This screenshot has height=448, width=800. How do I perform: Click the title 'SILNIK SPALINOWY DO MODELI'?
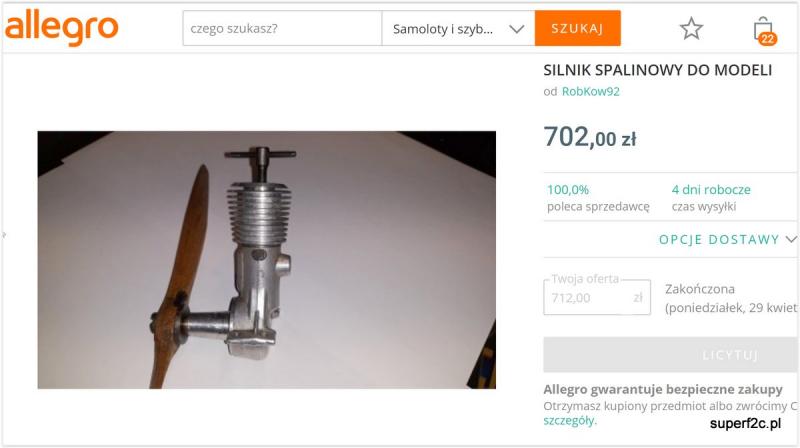click(658, 70)
